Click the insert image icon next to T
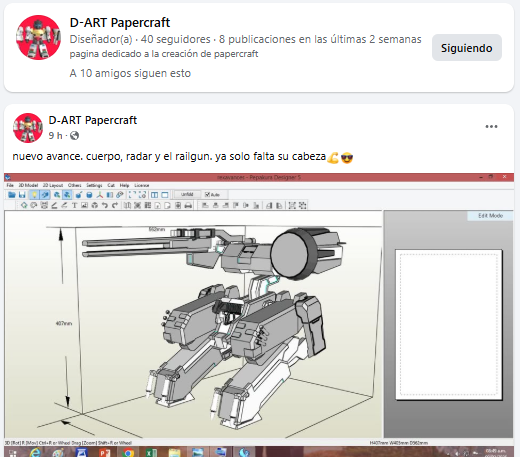This screenshot has width=520, height=457. point(84,205)
